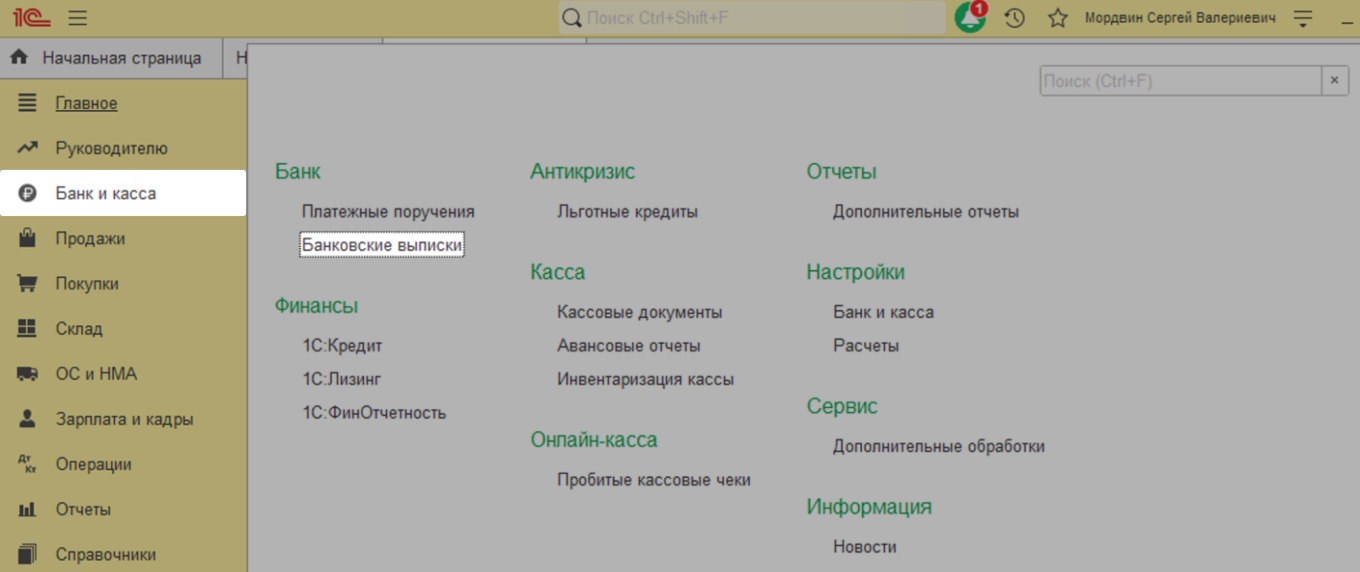Click the favorites star icon
Image resolution: width=1360 pixels, height=572 pixels.
[x=1057, y=18]
